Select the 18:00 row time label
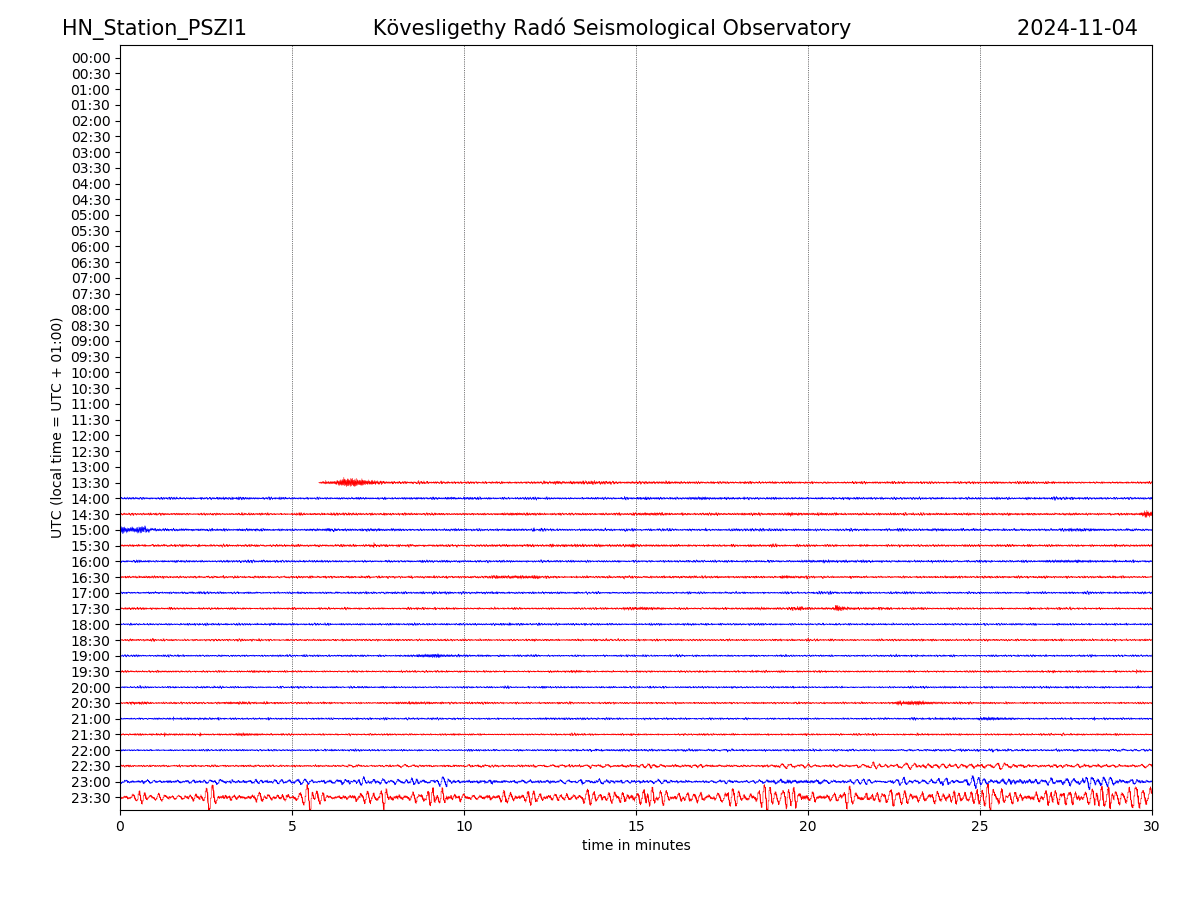The image size is (1200, 900). 90,625
